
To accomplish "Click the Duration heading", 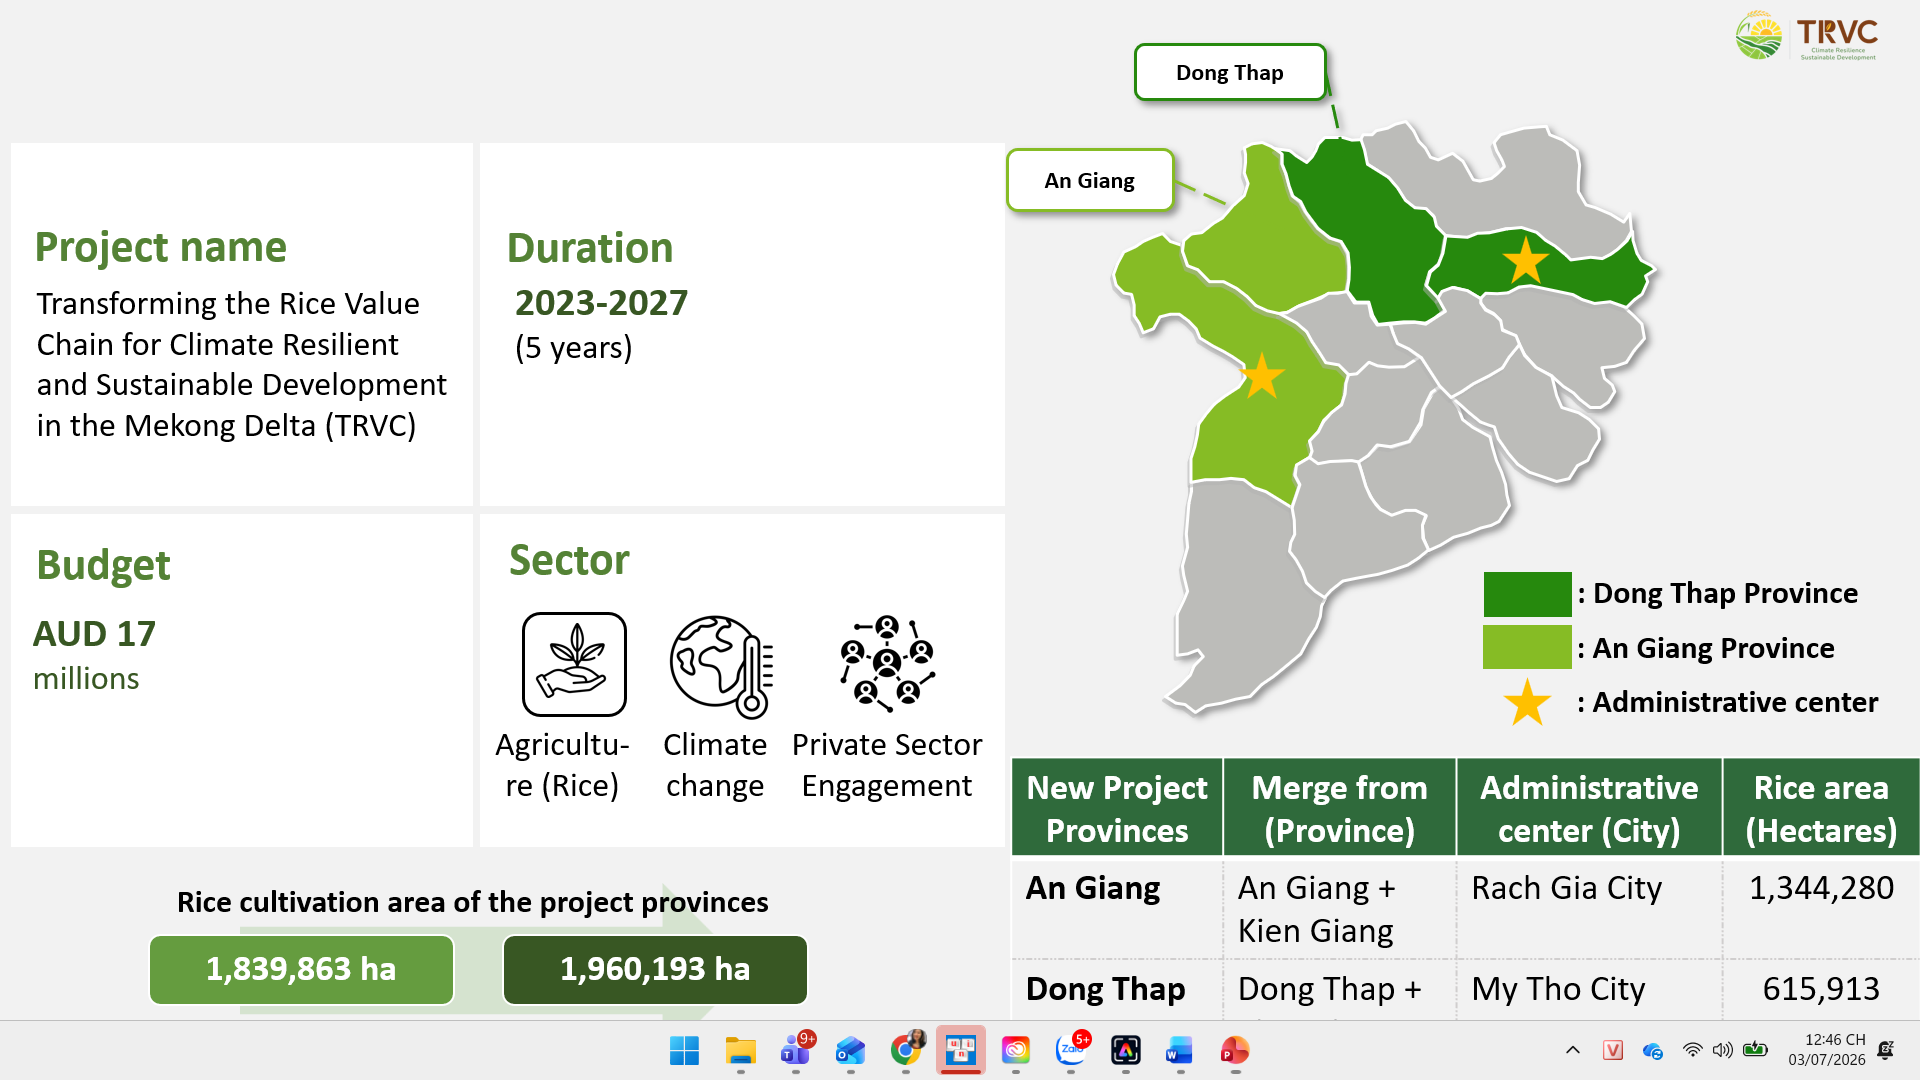I will pos(590,248).
